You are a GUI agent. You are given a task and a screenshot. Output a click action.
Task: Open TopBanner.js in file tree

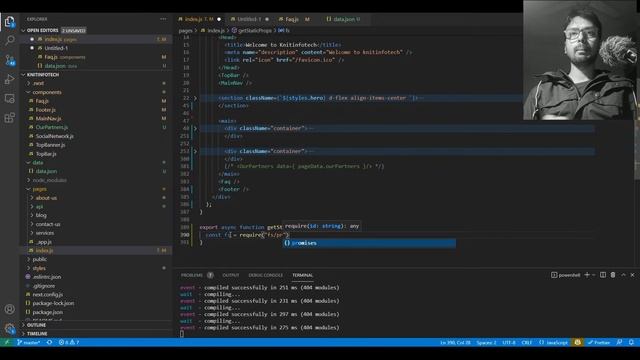[x=50, y=145]
